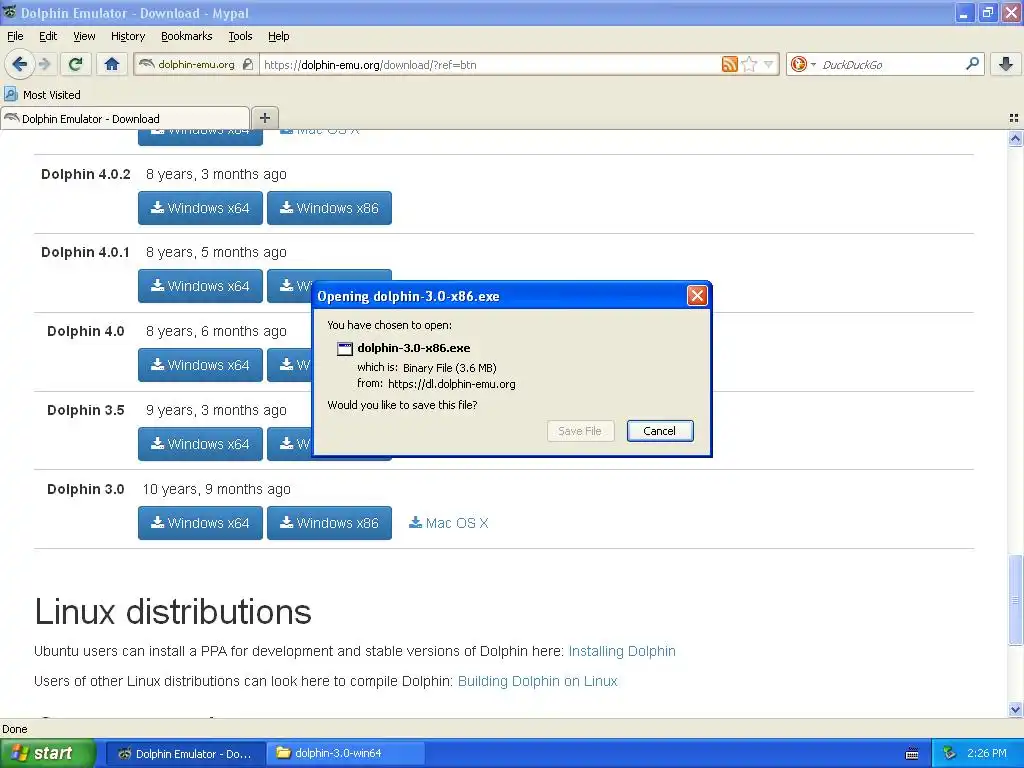Download Dolphin 4.0.2 Windows x86
Viewport: 1024px width, 768px height.
click(x=329, y=208)
